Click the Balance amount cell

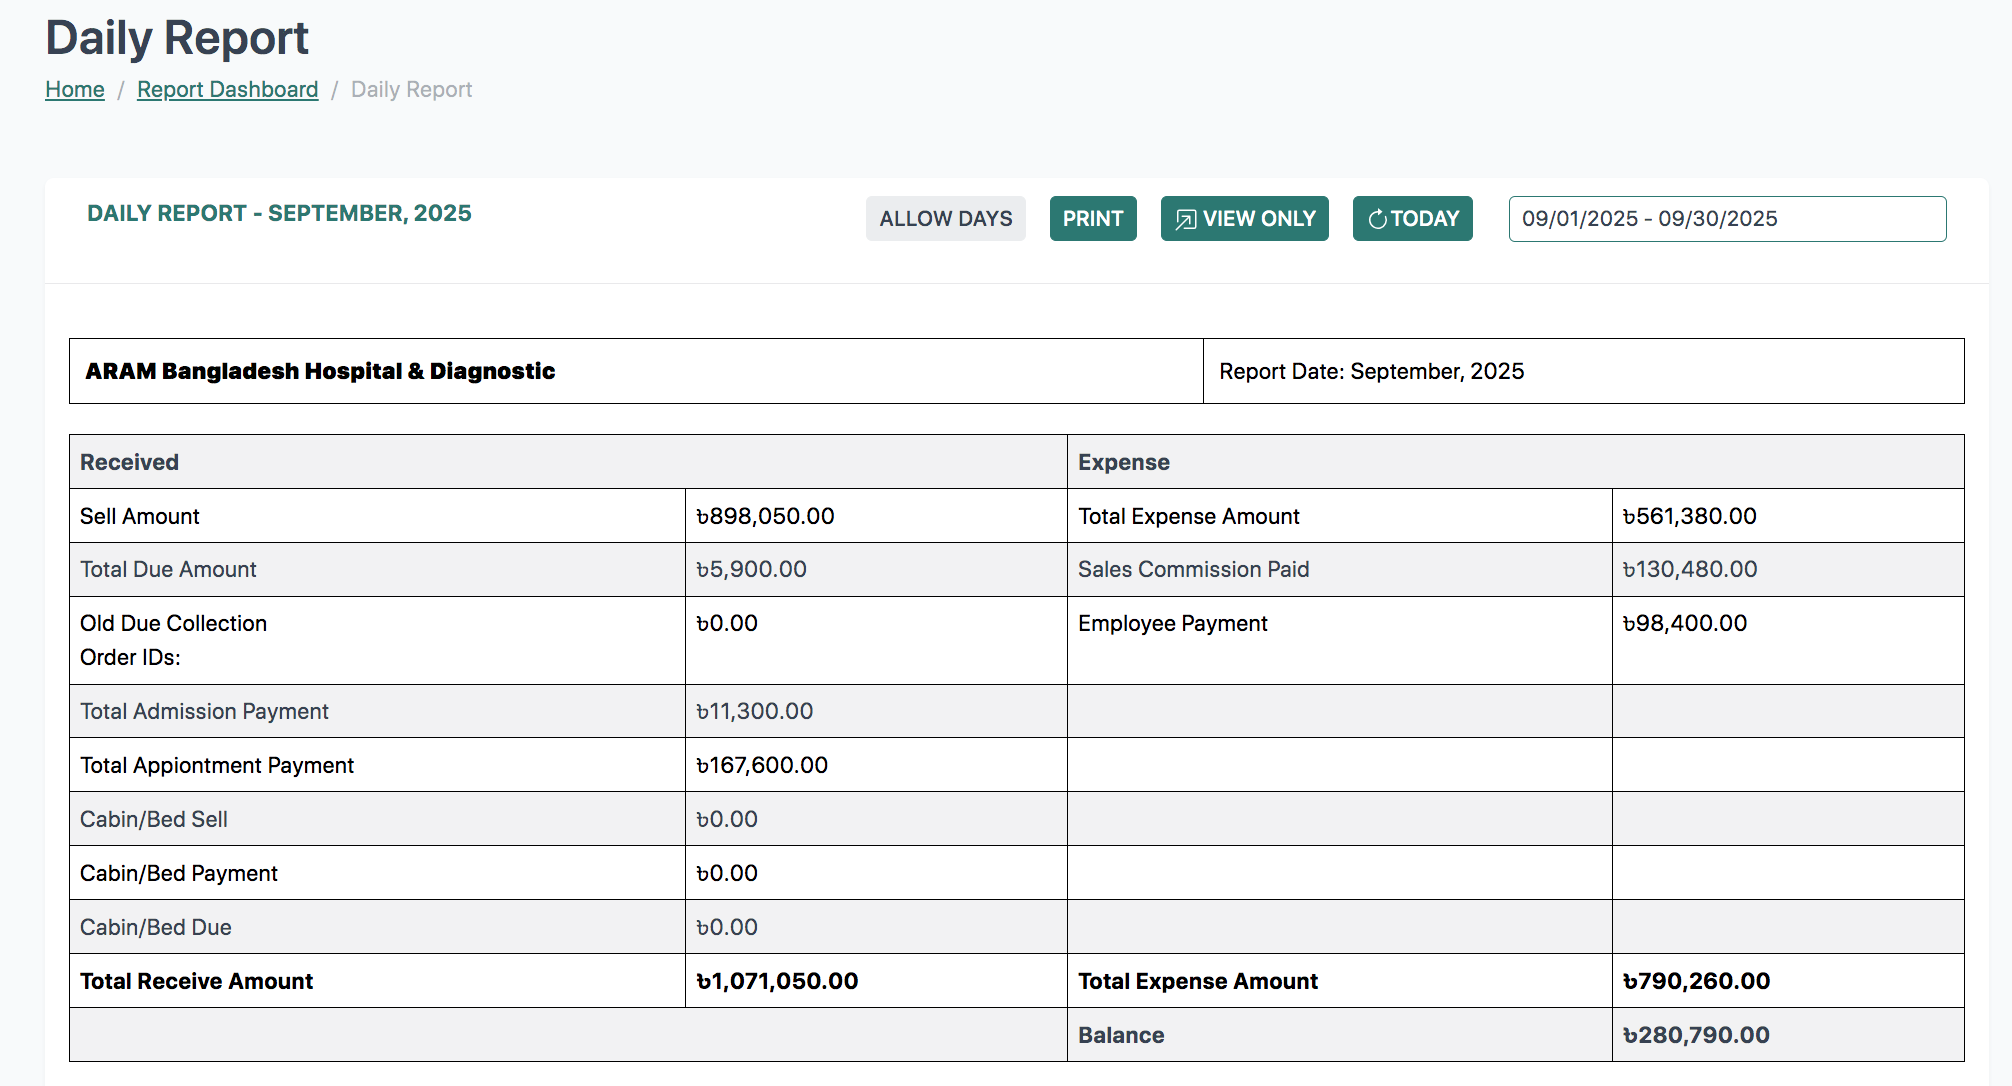[x=1696, y=1036]
